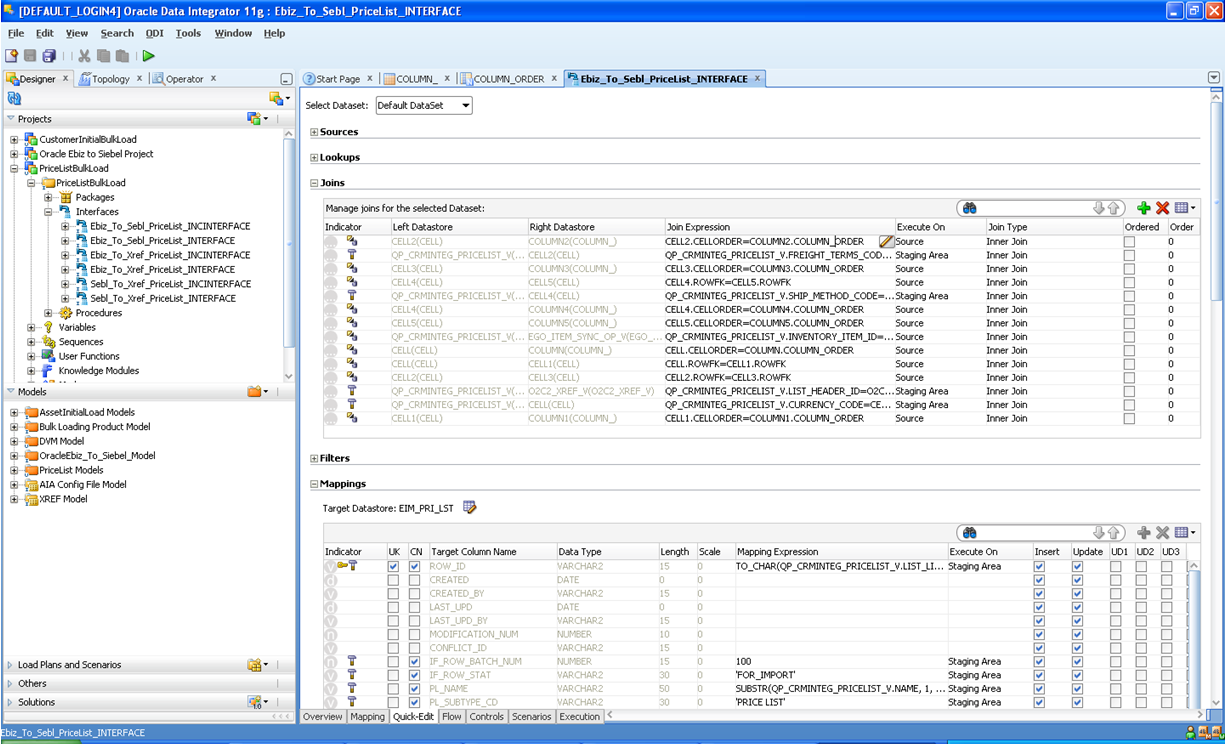The width and height of the screenshot is (1227, 744).
Task: Select Ebiz_To_Xref_PriceList_INTERFACE in tree
Action: 162,270
